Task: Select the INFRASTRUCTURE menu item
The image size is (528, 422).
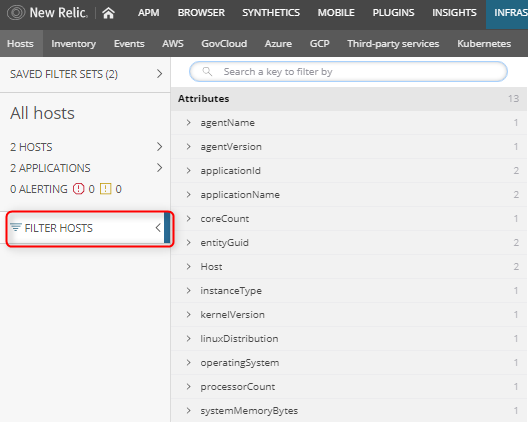Action: tap(507, 14)
